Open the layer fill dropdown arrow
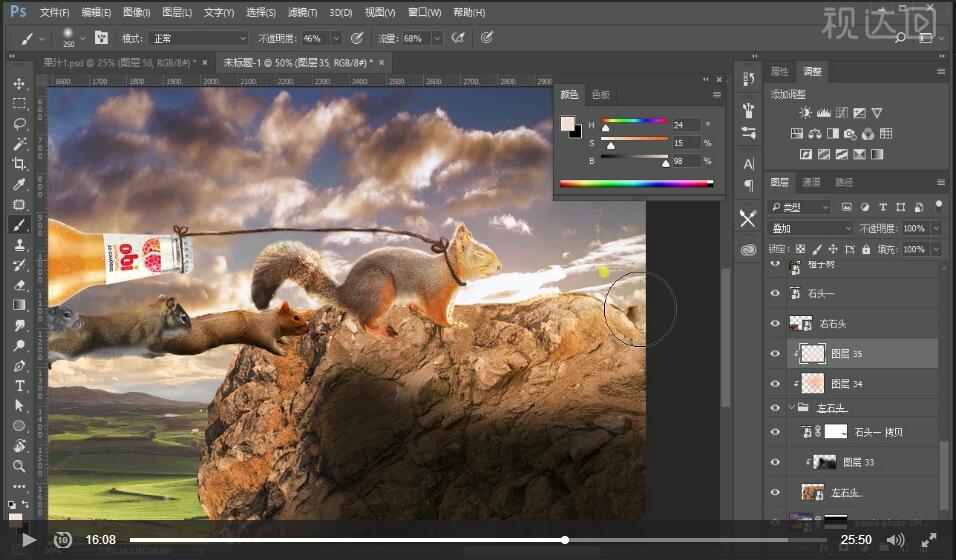Screen dimensions: 956x560 point(936,249)
